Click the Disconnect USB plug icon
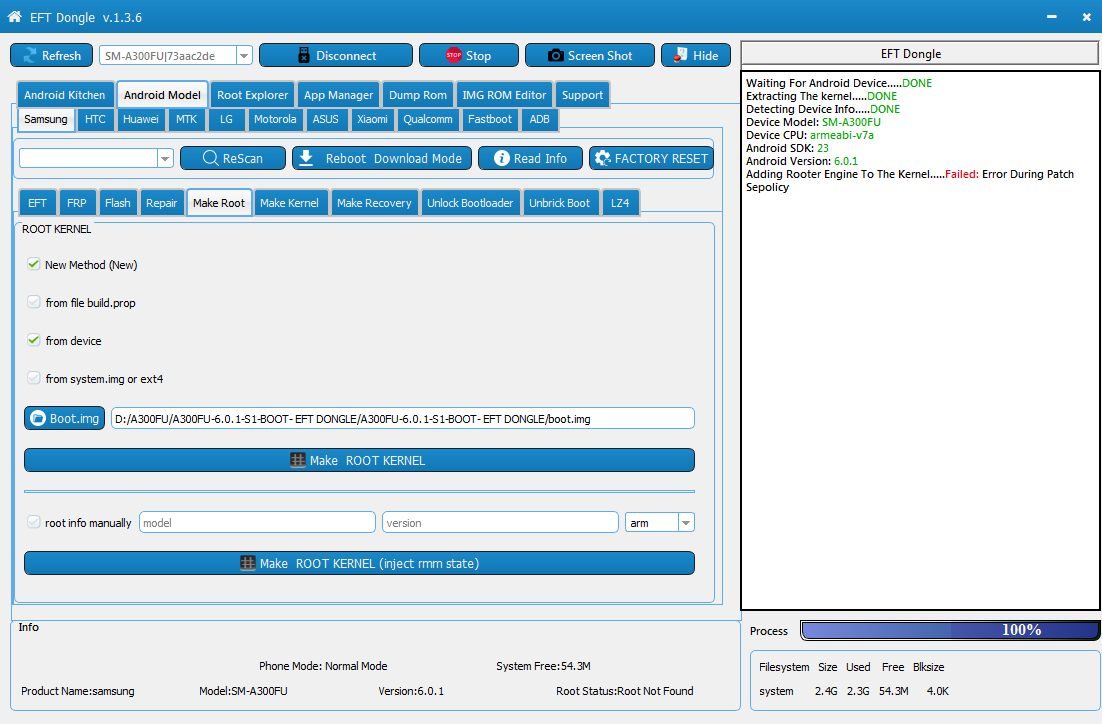This screenshot has width=1102, height=724. [x=304, y=56]
